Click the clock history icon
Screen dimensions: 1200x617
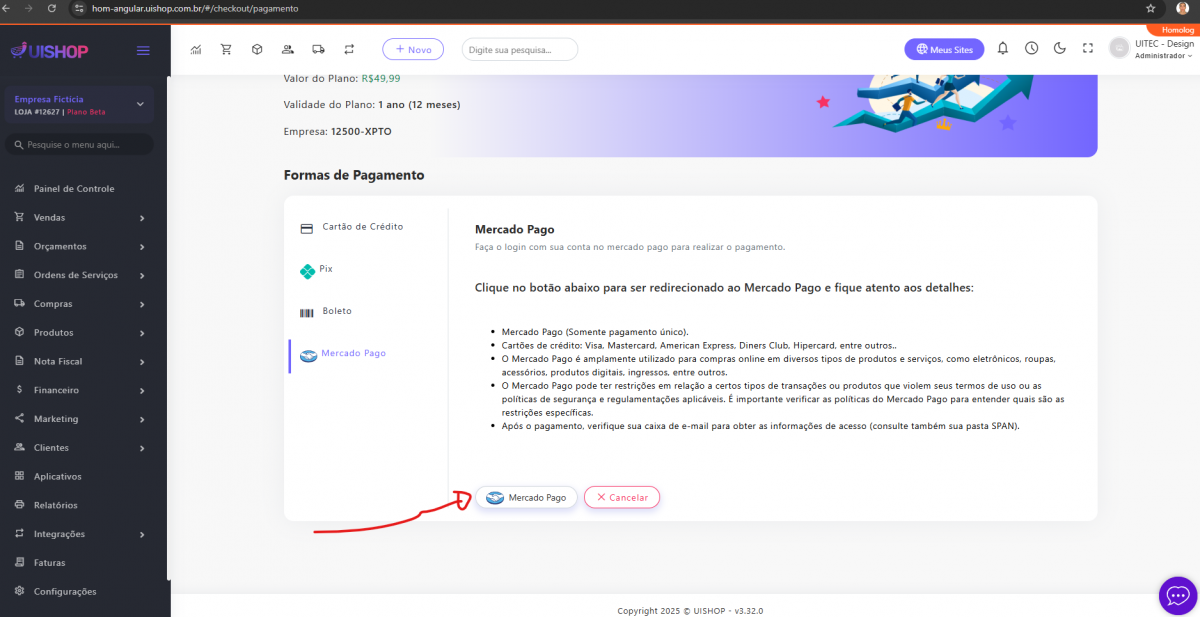tap(1031, 49)
